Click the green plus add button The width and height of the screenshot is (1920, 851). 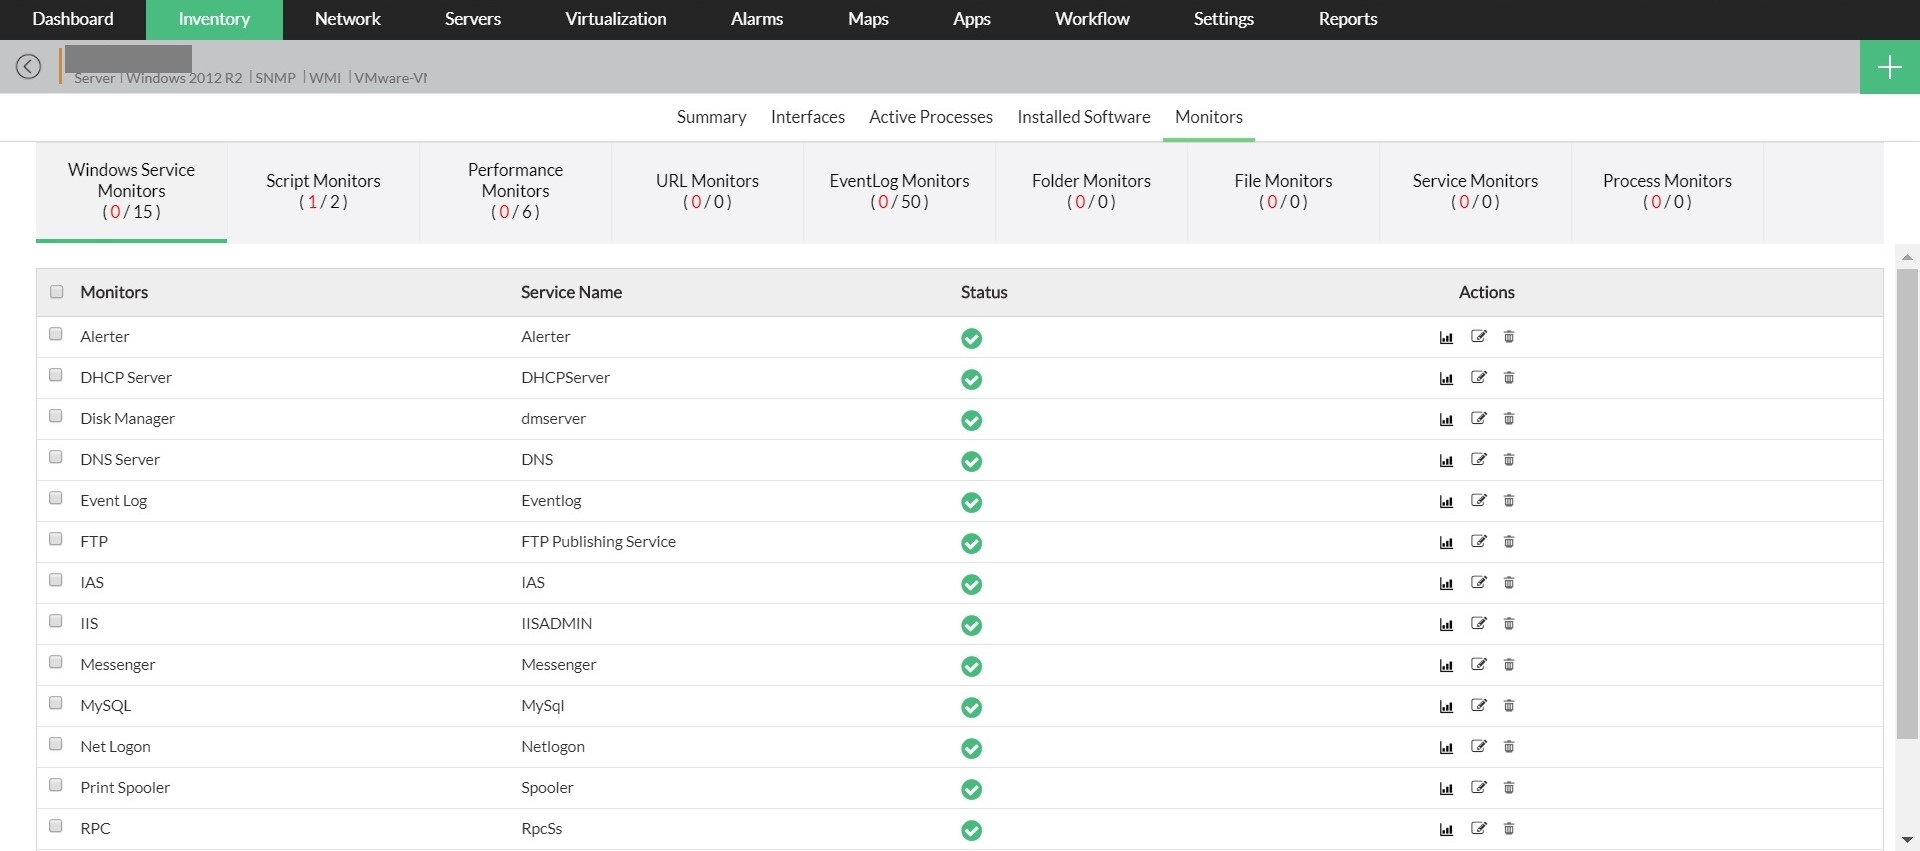point(1889,67)
